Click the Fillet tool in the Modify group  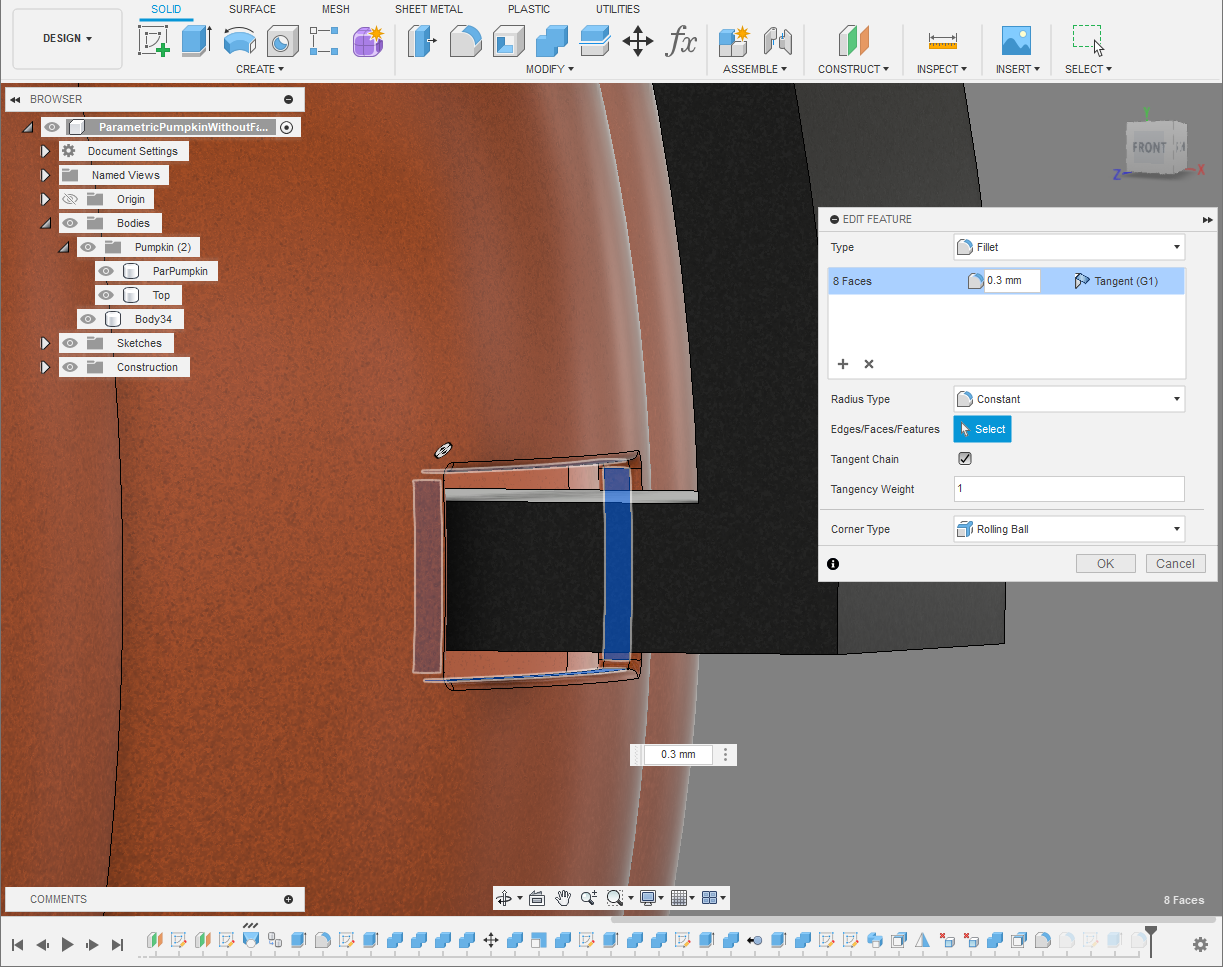(x=465, y=41)
